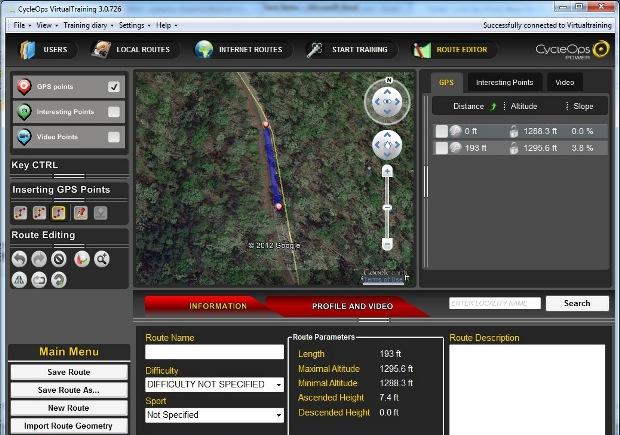Click the Save Route button

coord(69,372)
